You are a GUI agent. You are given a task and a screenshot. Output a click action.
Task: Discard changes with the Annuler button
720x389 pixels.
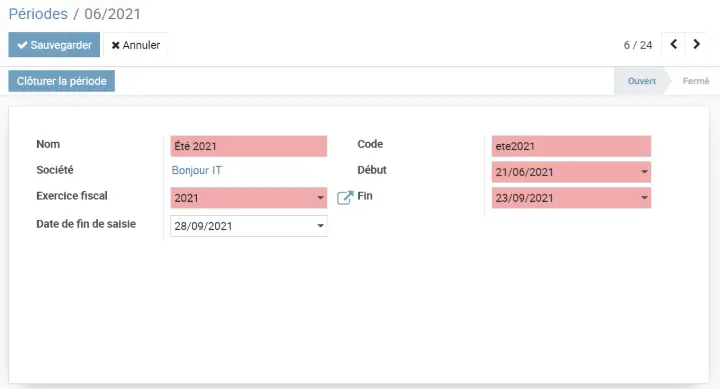click(x=136, y=45)
